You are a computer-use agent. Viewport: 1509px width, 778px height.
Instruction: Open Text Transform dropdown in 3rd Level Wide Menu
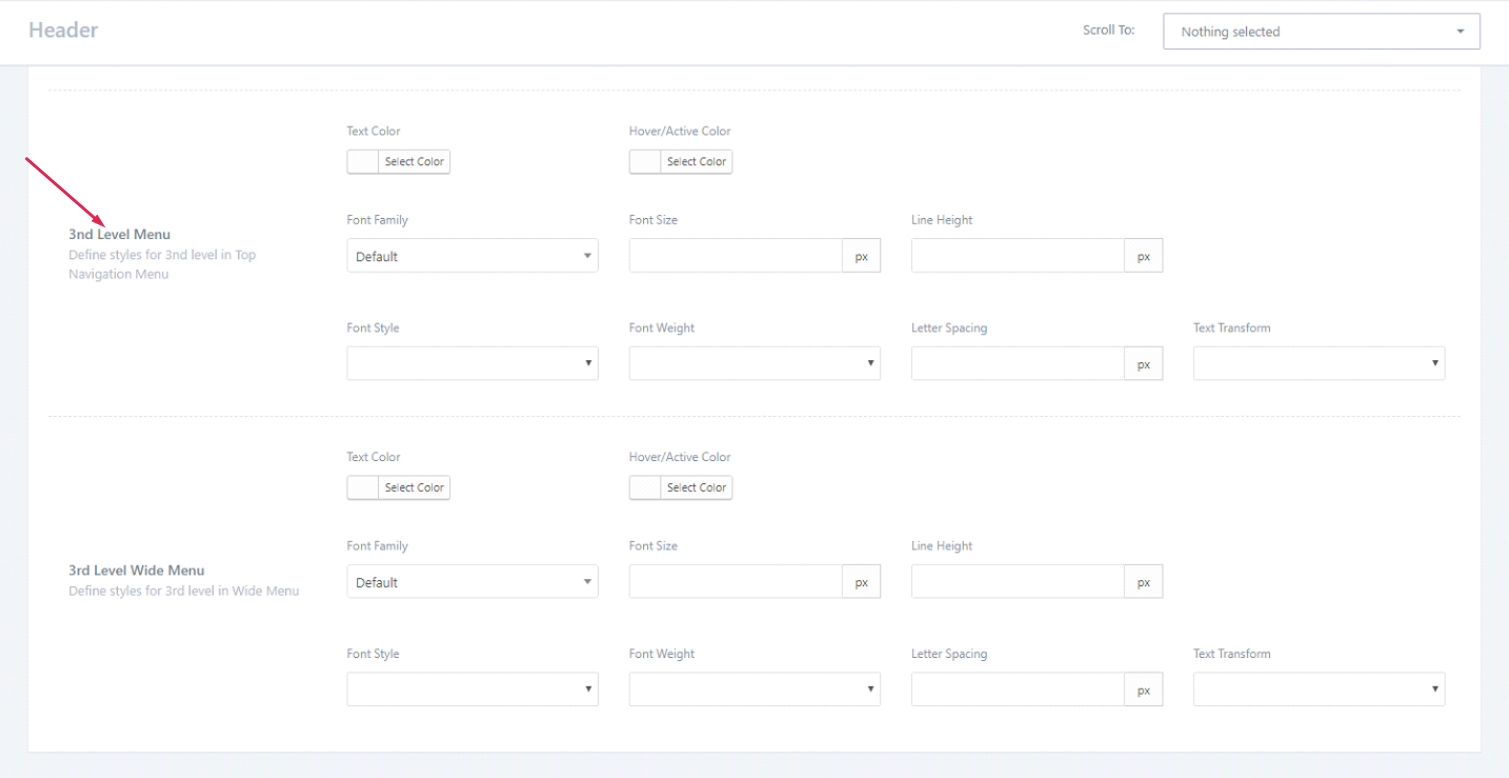point(1318,689)
